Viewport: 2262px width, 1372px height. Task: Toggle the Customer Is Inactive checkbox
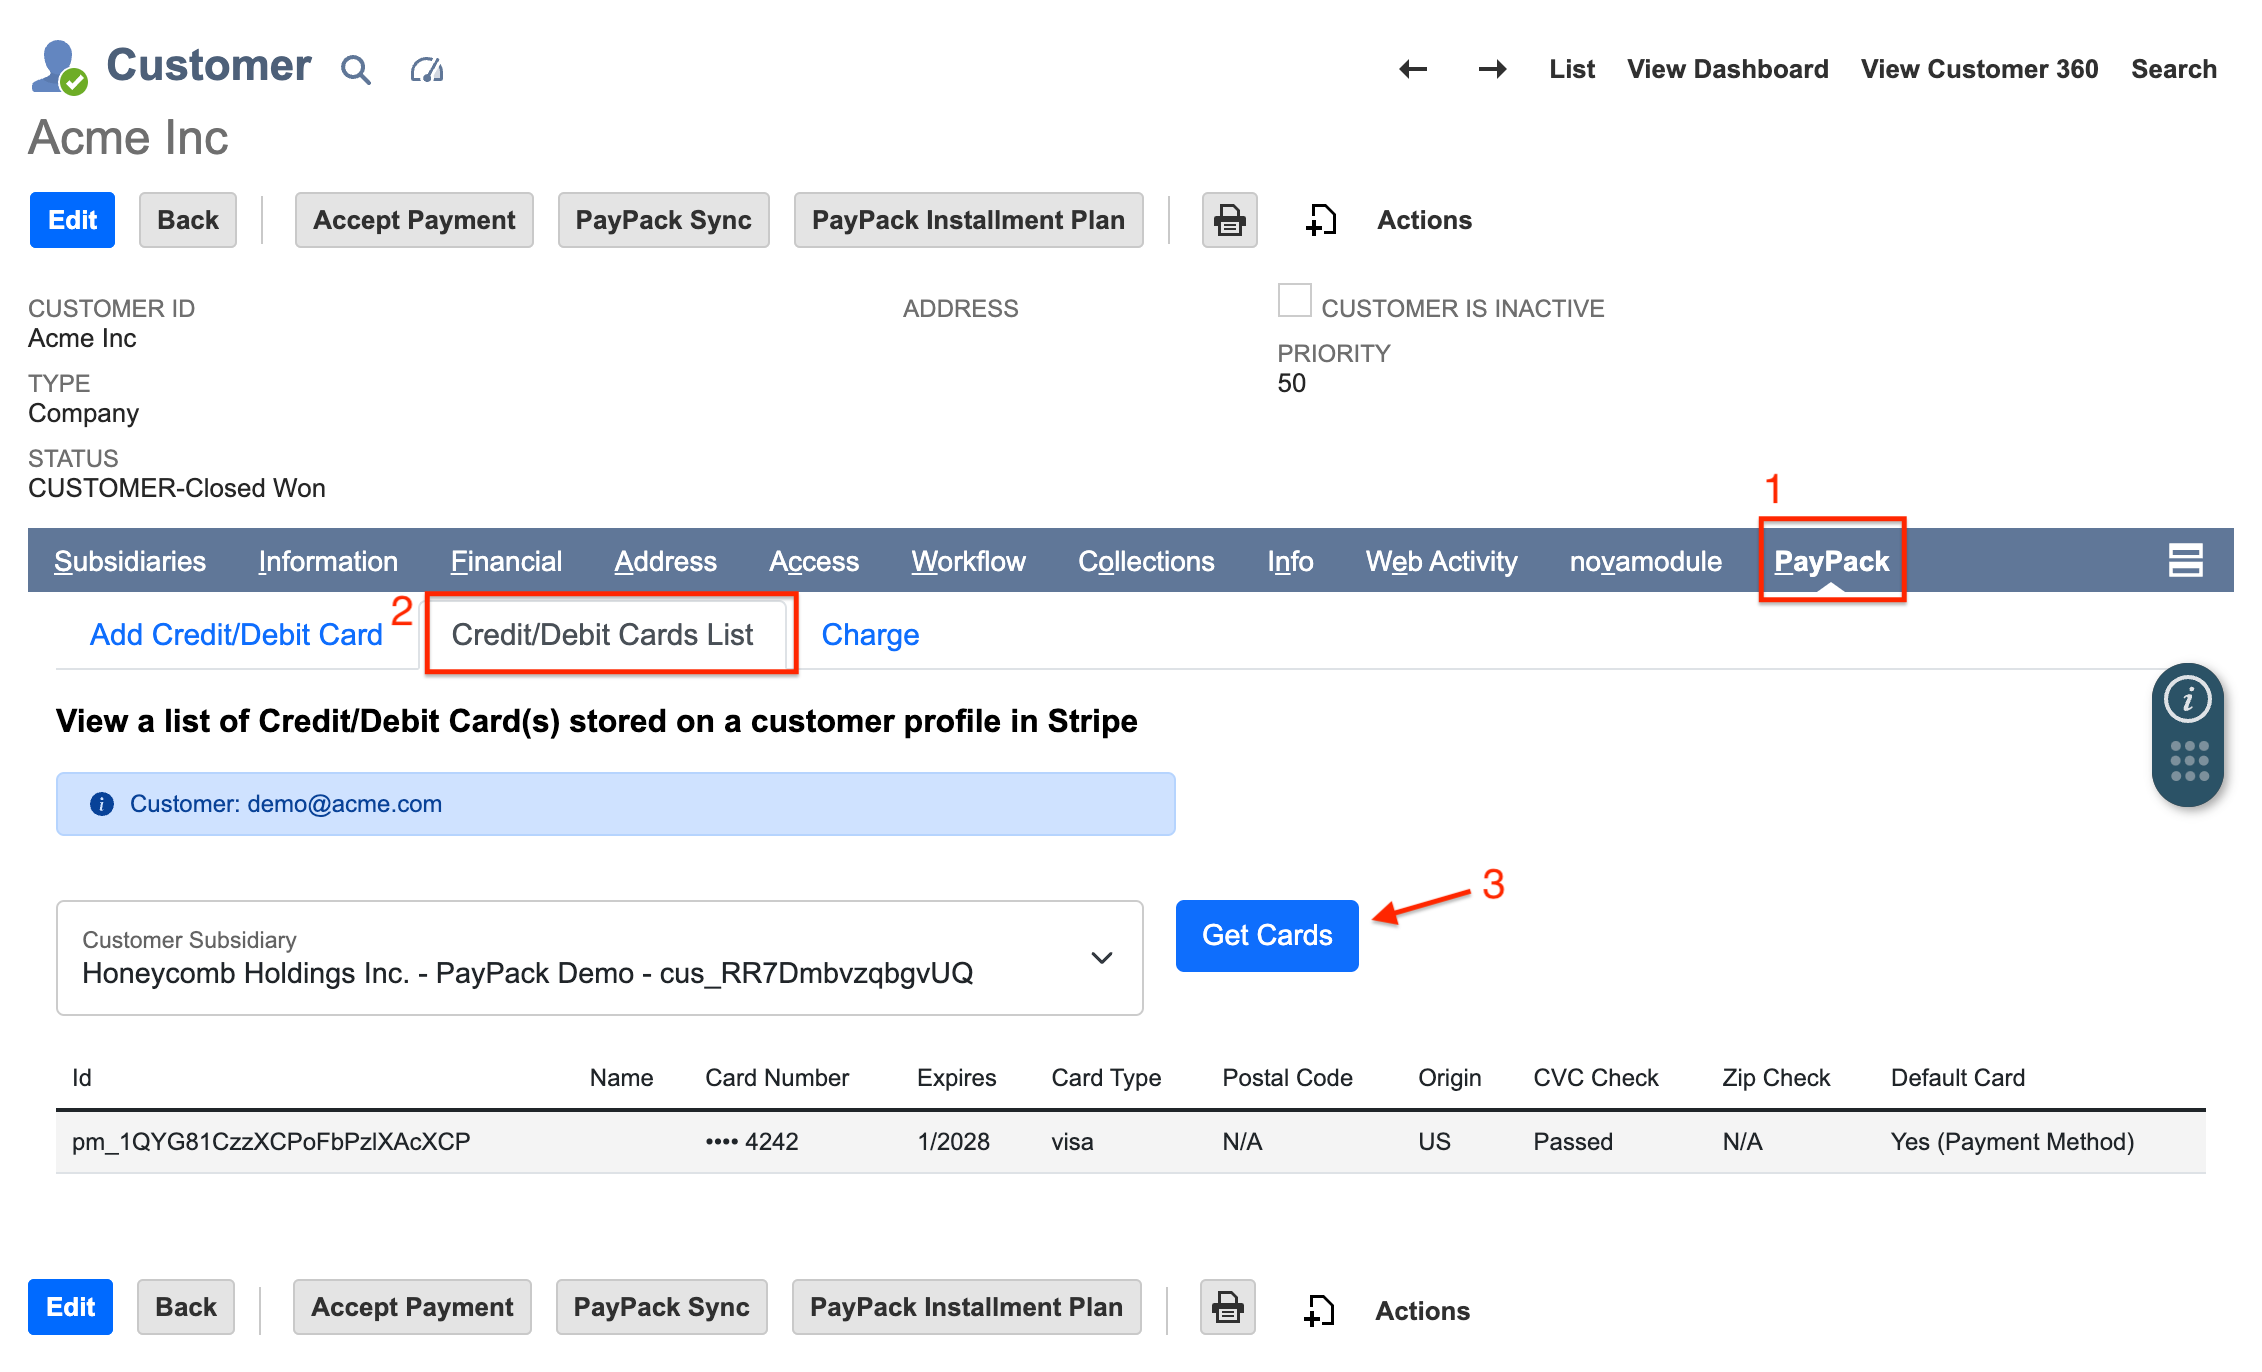(1294, 299)
